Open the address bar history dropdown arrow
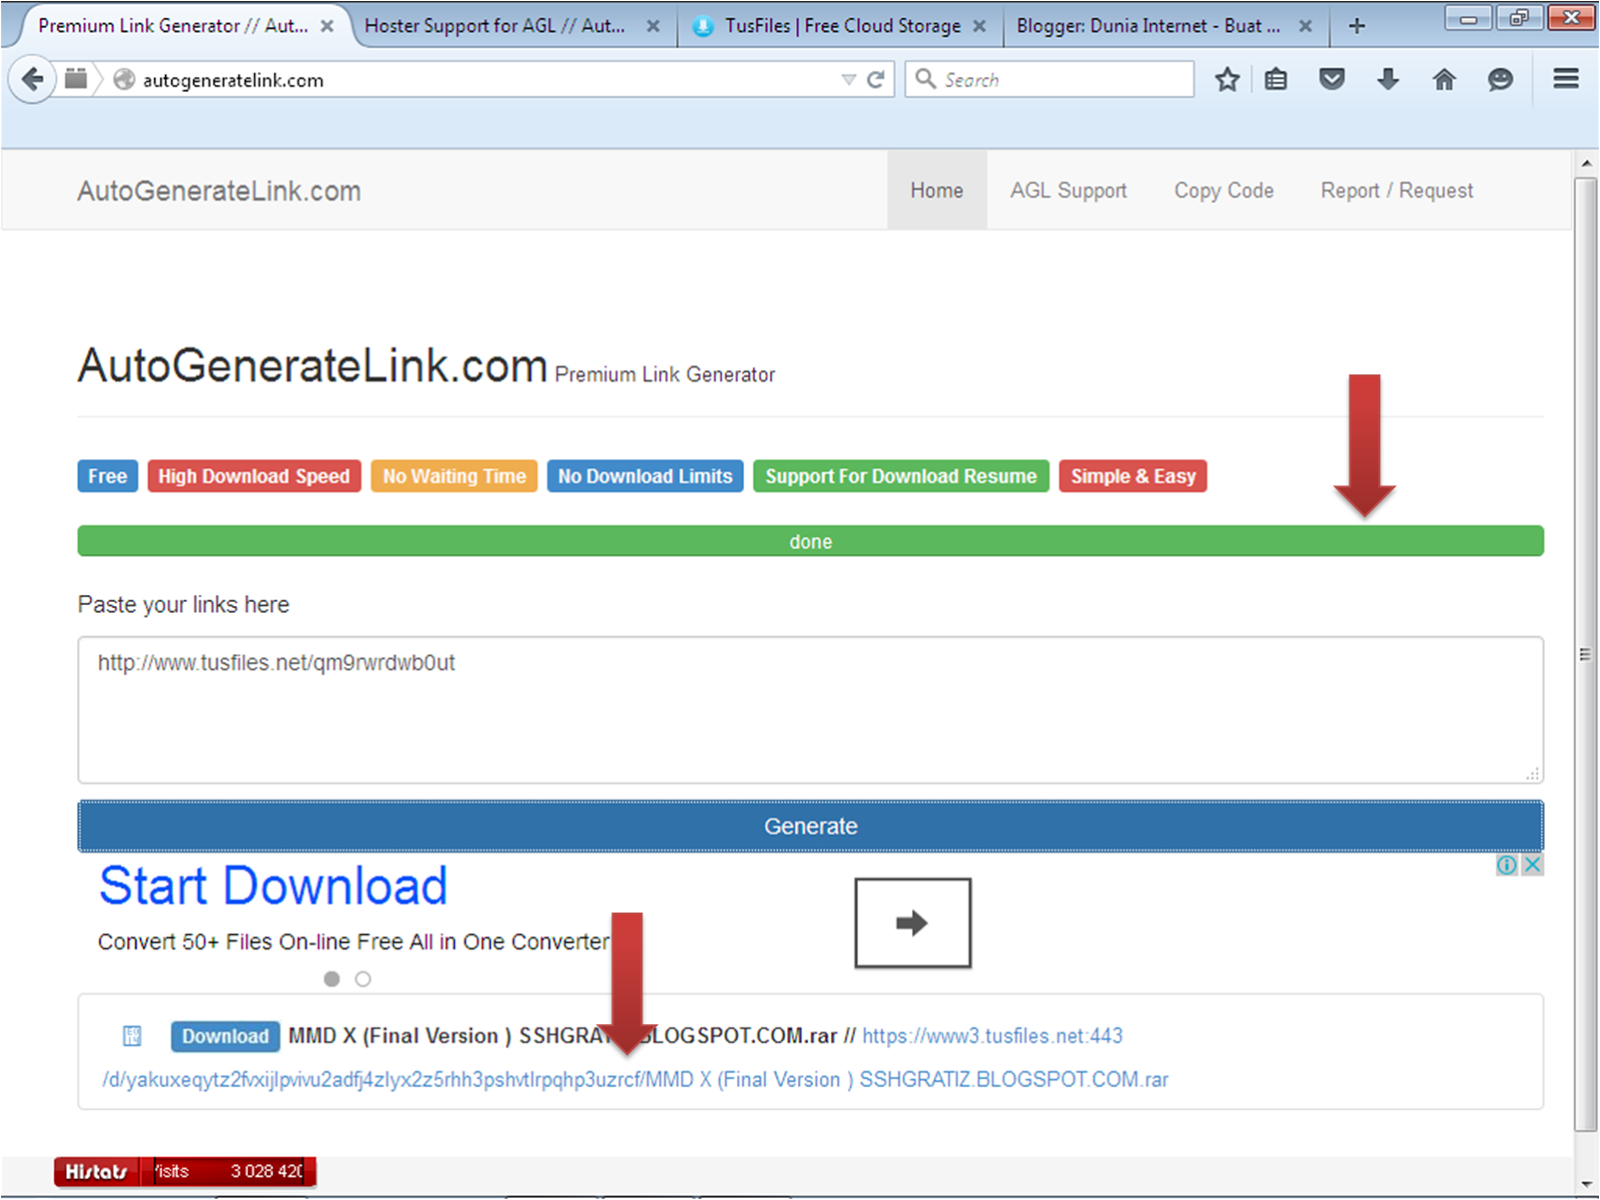 pos(849,80)
